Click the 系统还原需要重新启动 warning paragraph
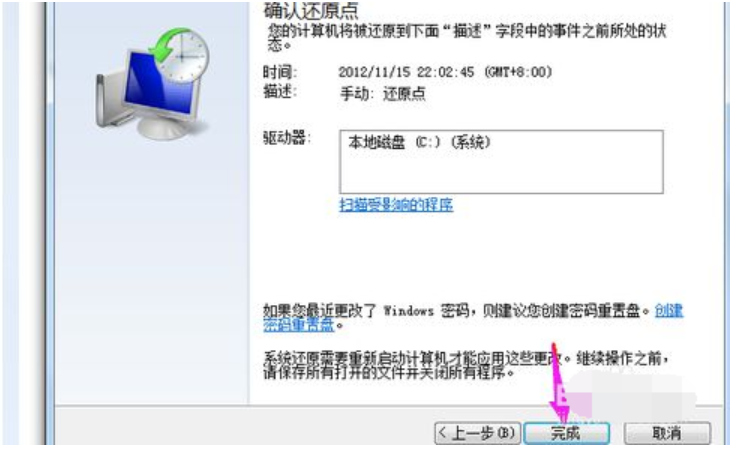The image size is (738, 449). (x=466, y=366)
